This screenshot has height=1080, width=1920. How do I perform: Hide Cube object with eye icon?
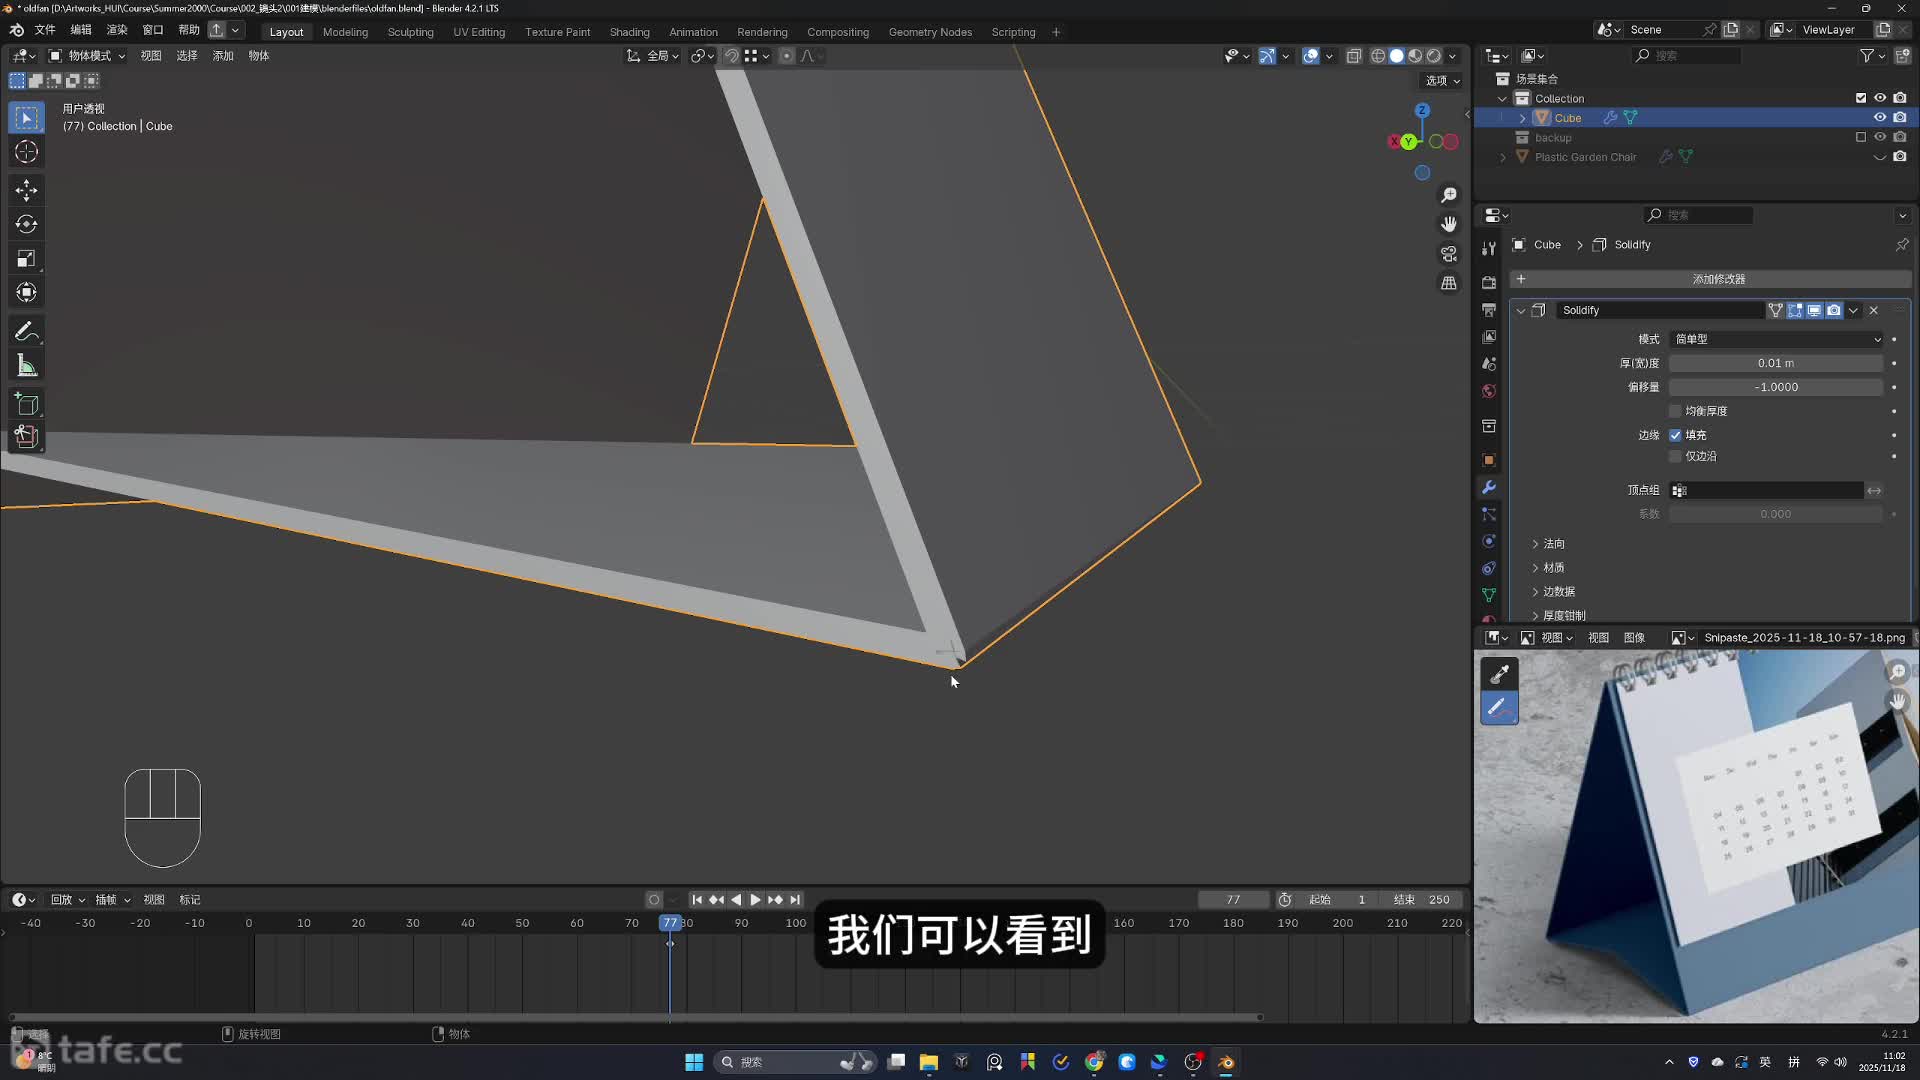click(1880, 118)
